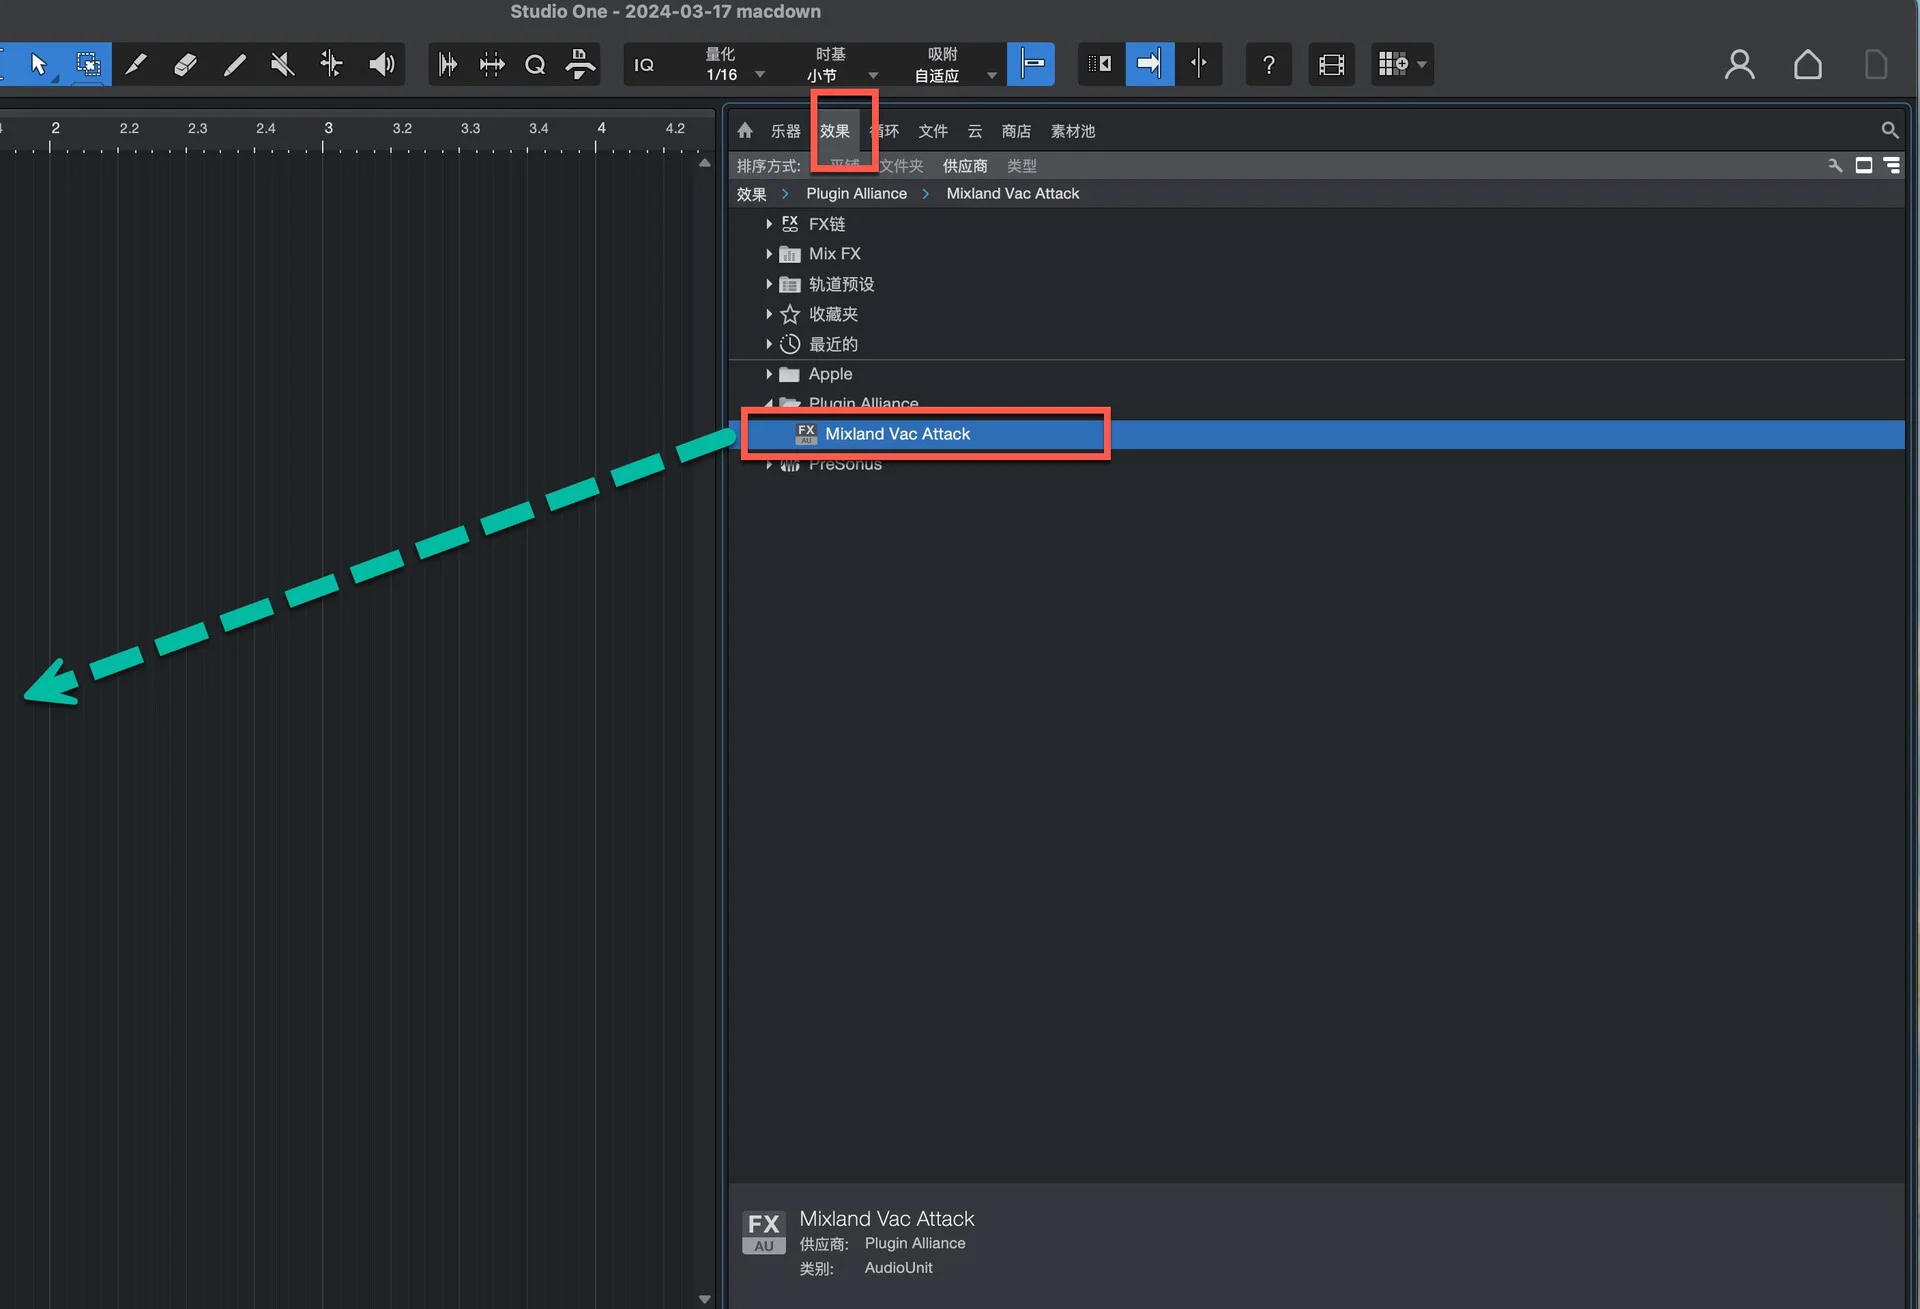Screen dimensions: 1920x1309
Task: Expand the Apple vendor folder
Action: point(768,374)
